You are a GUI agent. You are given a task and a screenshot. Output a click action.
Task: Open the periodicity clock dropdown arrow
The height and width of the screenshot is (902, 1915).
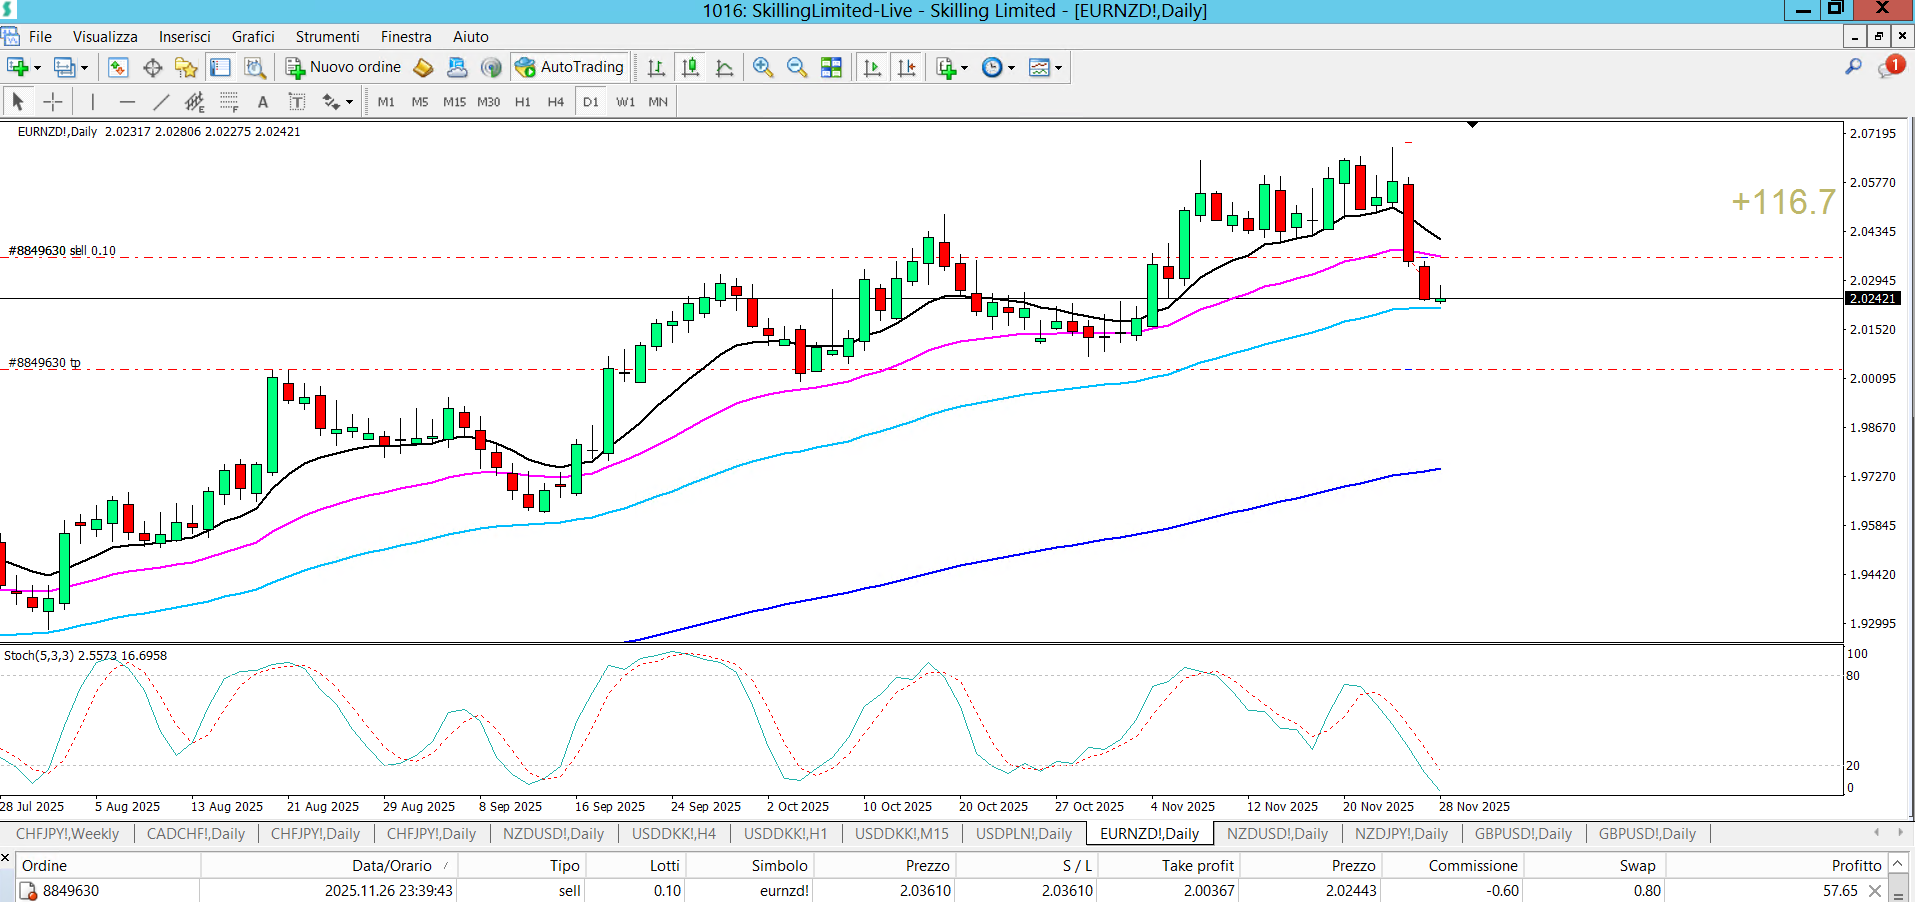1012,68
